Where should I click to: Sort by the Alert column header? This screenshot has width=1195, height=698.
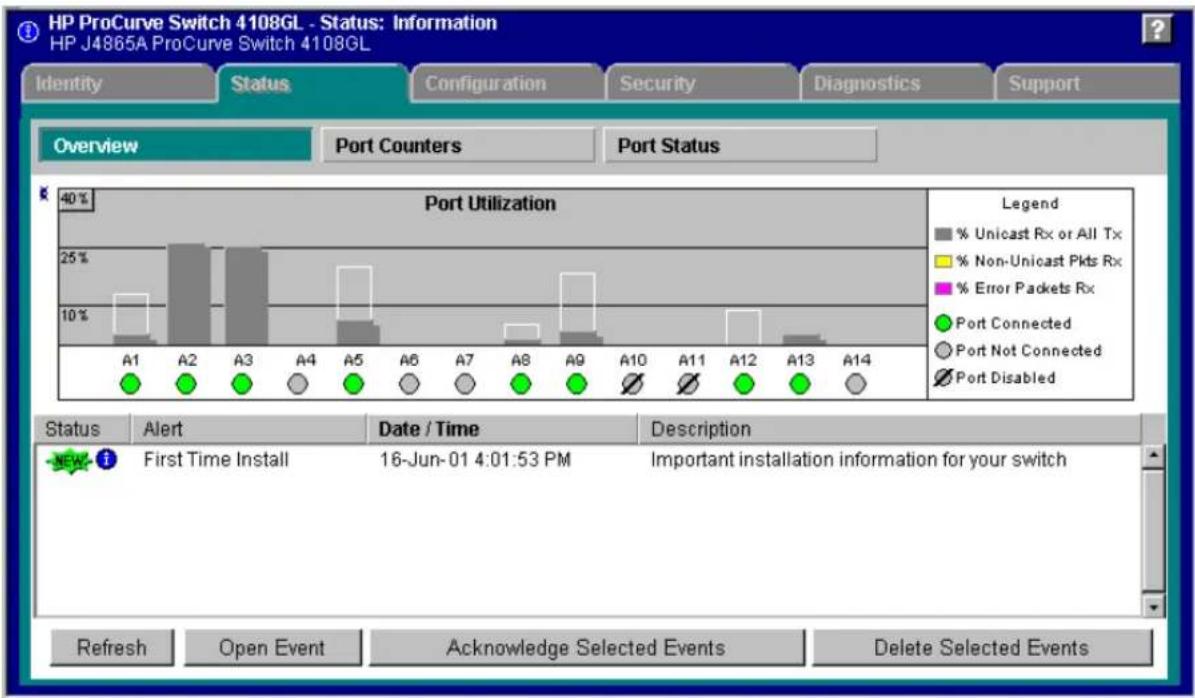click(249, 429)
